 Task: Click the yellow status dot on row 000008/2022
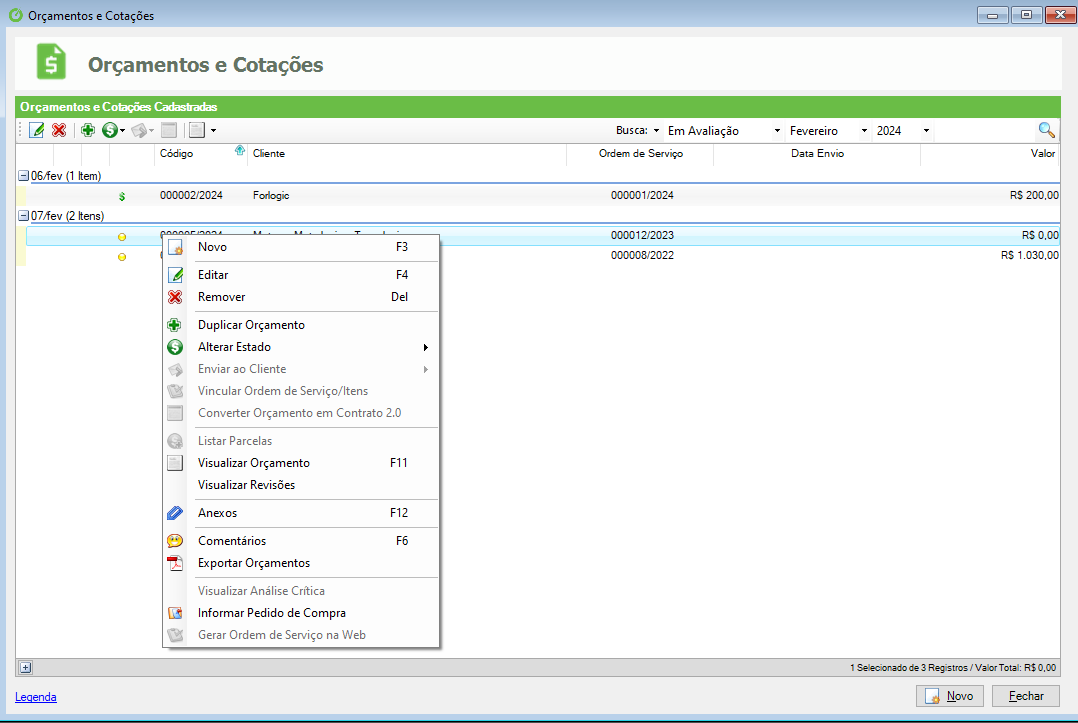click(122, 257)
